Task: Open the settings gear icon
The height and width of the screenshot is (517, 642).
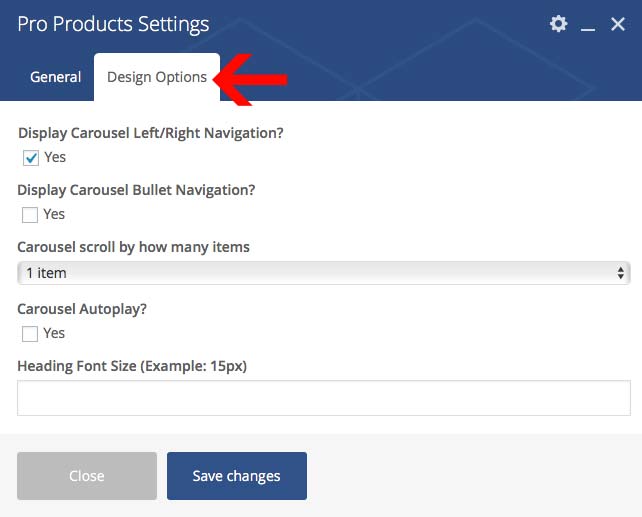Action: click(x=558, y=24)
